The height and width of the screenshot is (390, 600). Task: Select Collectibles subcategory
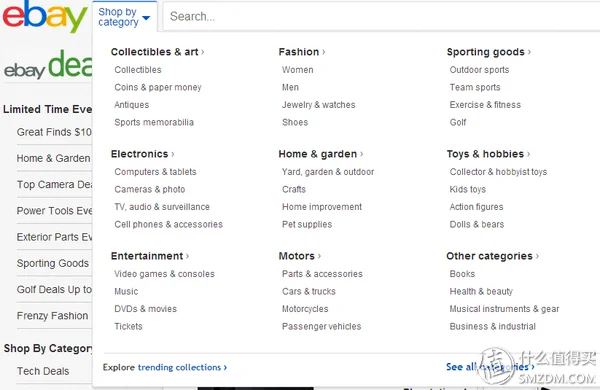(138, 70)
